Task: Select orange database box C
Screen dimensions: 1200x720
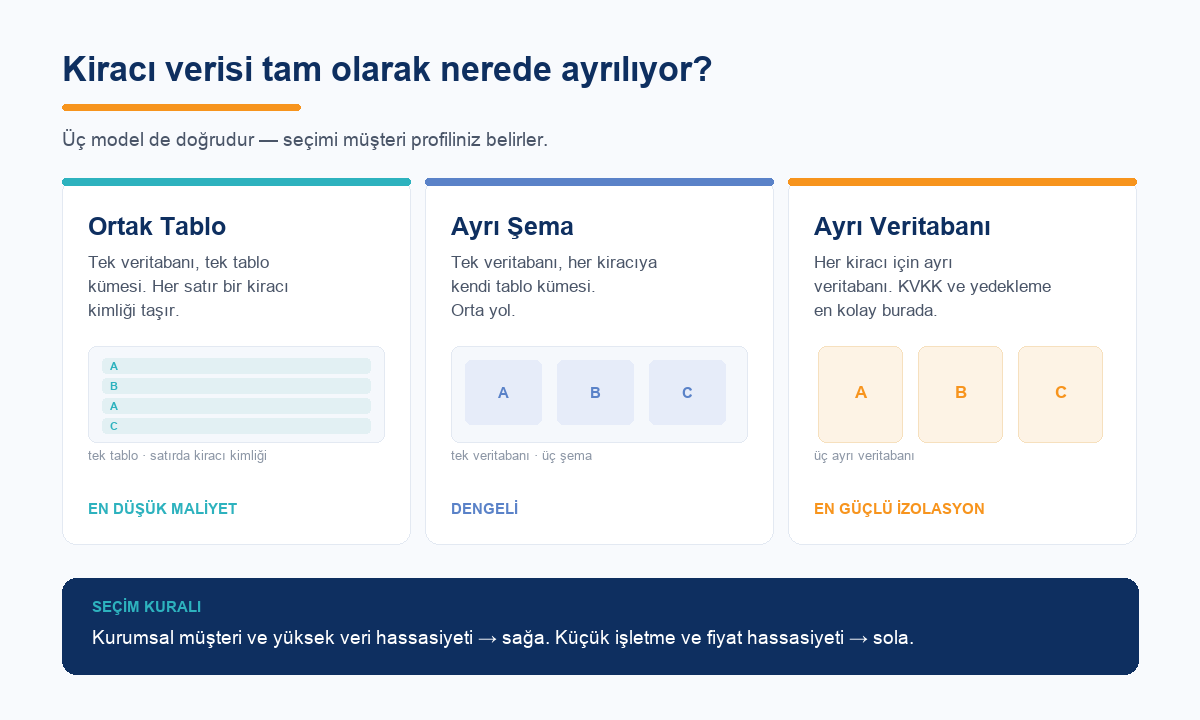Action: 1060,394
